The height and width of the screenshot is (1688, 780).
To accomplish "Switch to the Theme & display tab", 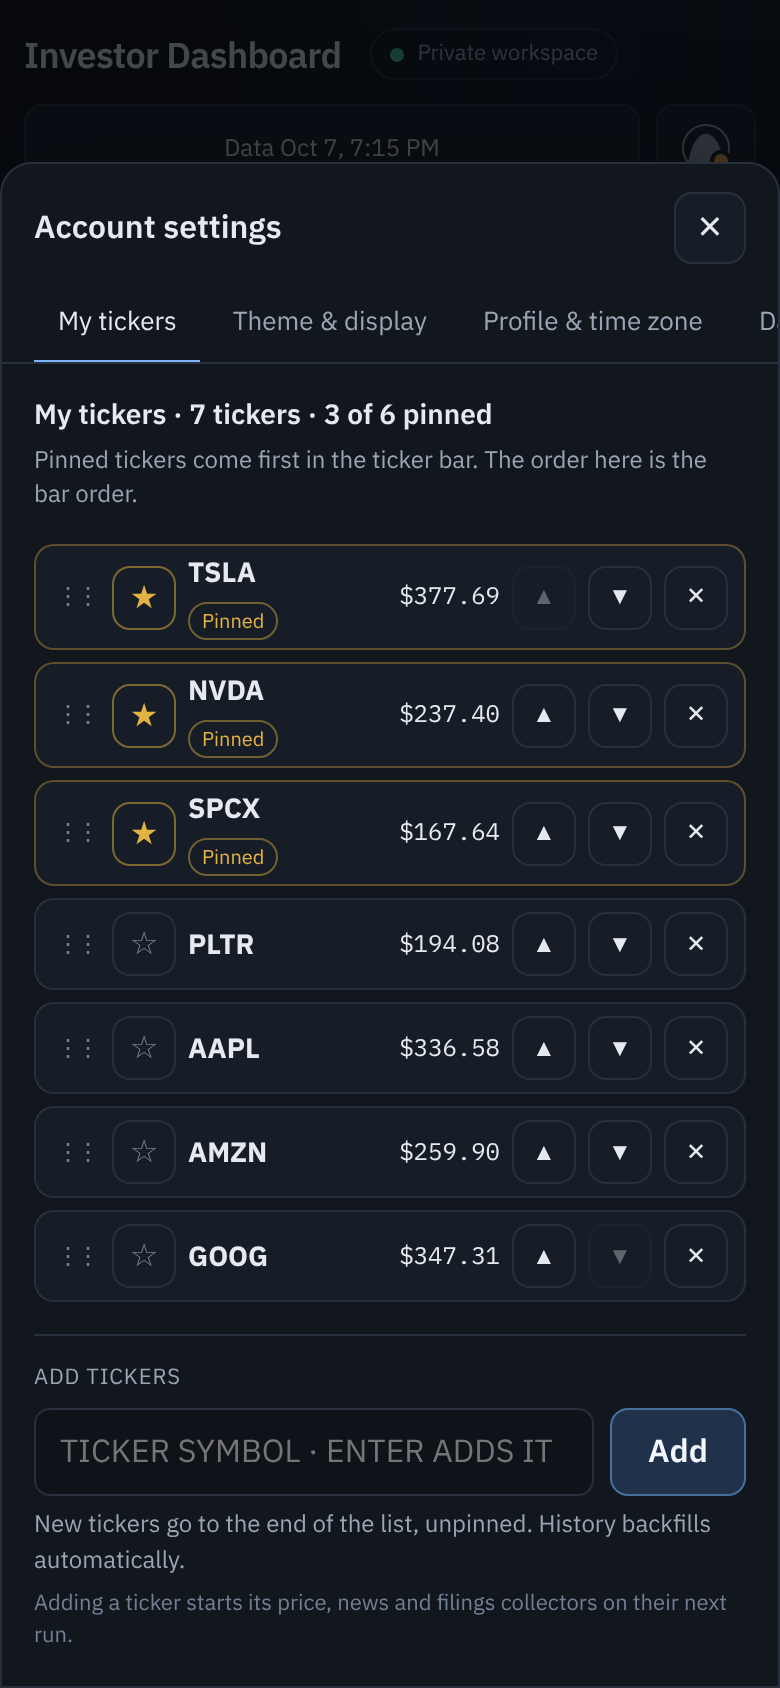I will tap(330, 322).
